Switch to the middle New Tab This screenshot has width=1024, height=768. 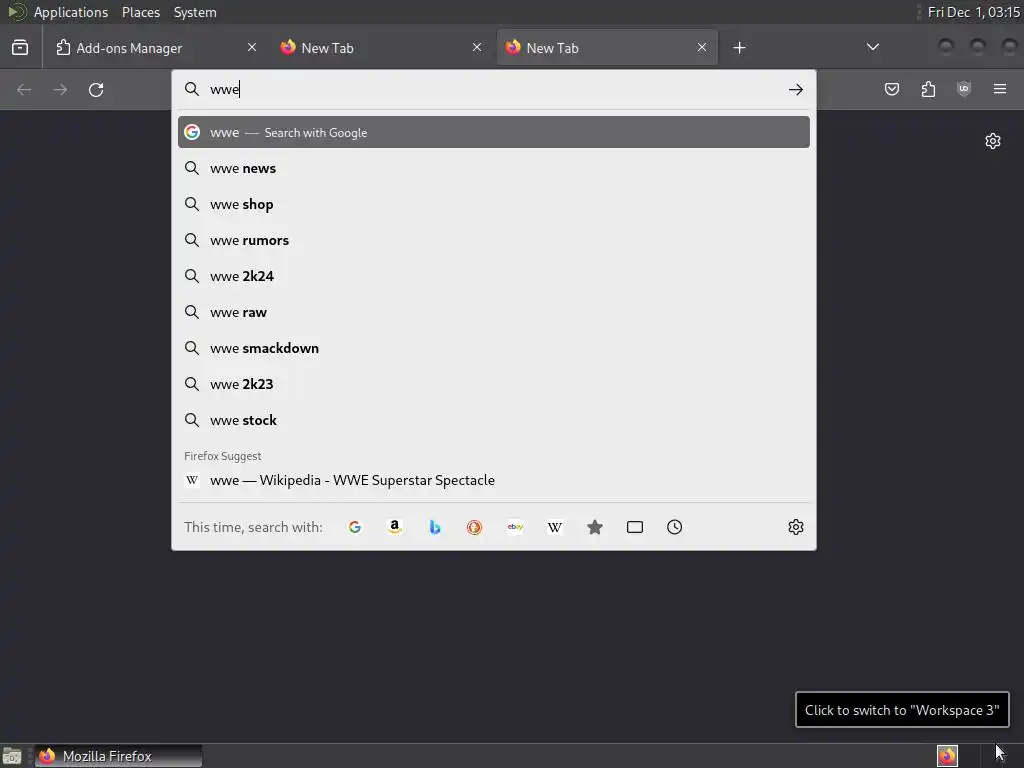pyautogui.click(x=382, y=48)
